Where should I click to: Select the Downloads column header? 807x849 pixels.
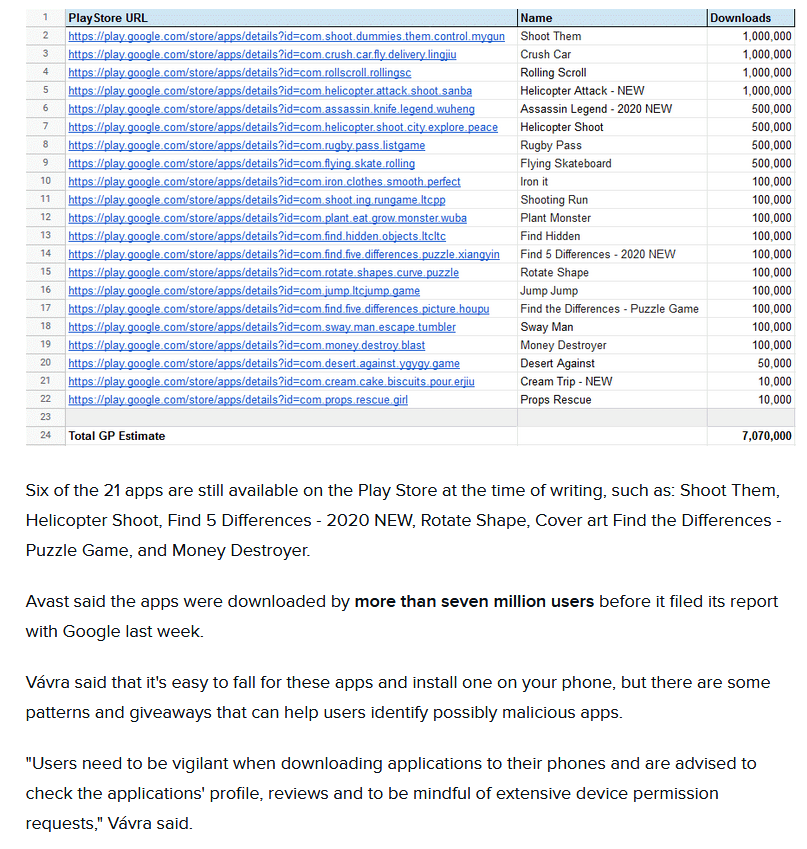click(751, 18)
